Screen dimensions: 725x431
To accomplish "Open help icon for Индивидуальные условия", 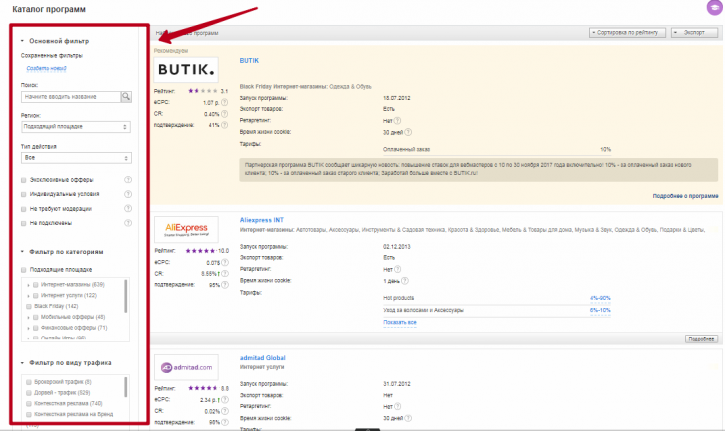I will coord(128,194).
